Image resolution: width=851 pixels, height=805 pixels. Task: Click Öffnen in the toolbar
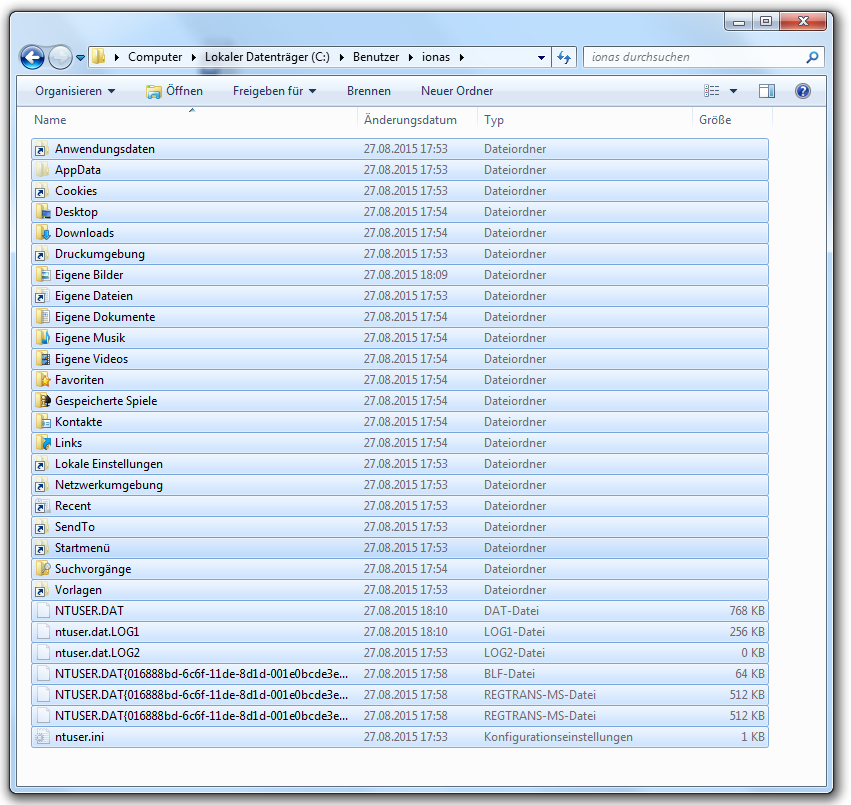click(x=174, y=91)
